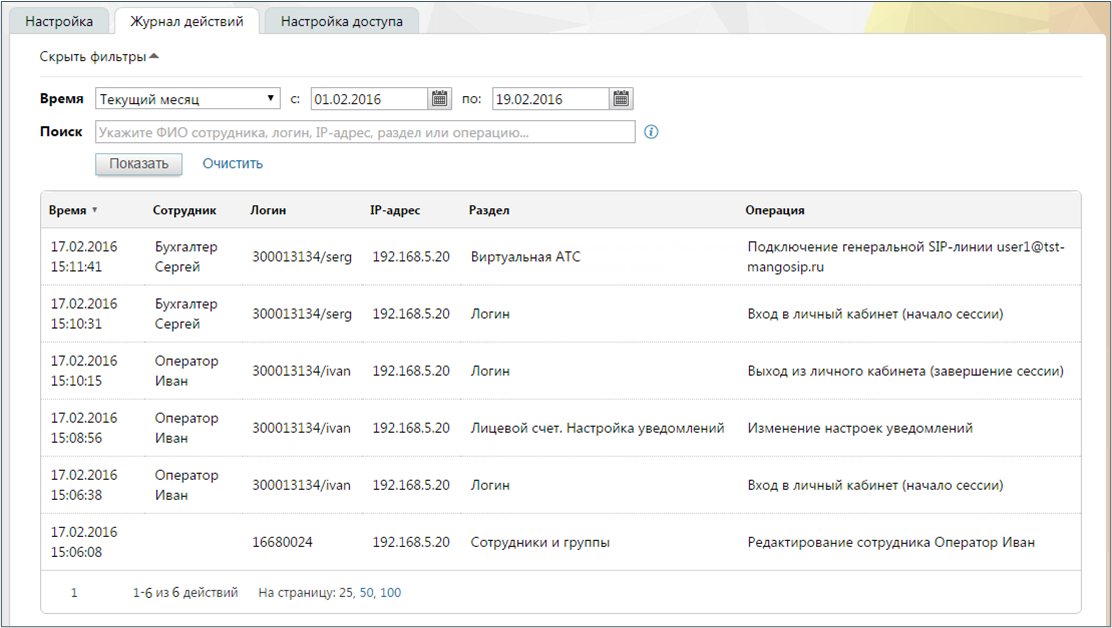Click Выход из личного кабинета operation
Image resolution: width=1112 pixels, height=628 pixels.
coord(906,371)
